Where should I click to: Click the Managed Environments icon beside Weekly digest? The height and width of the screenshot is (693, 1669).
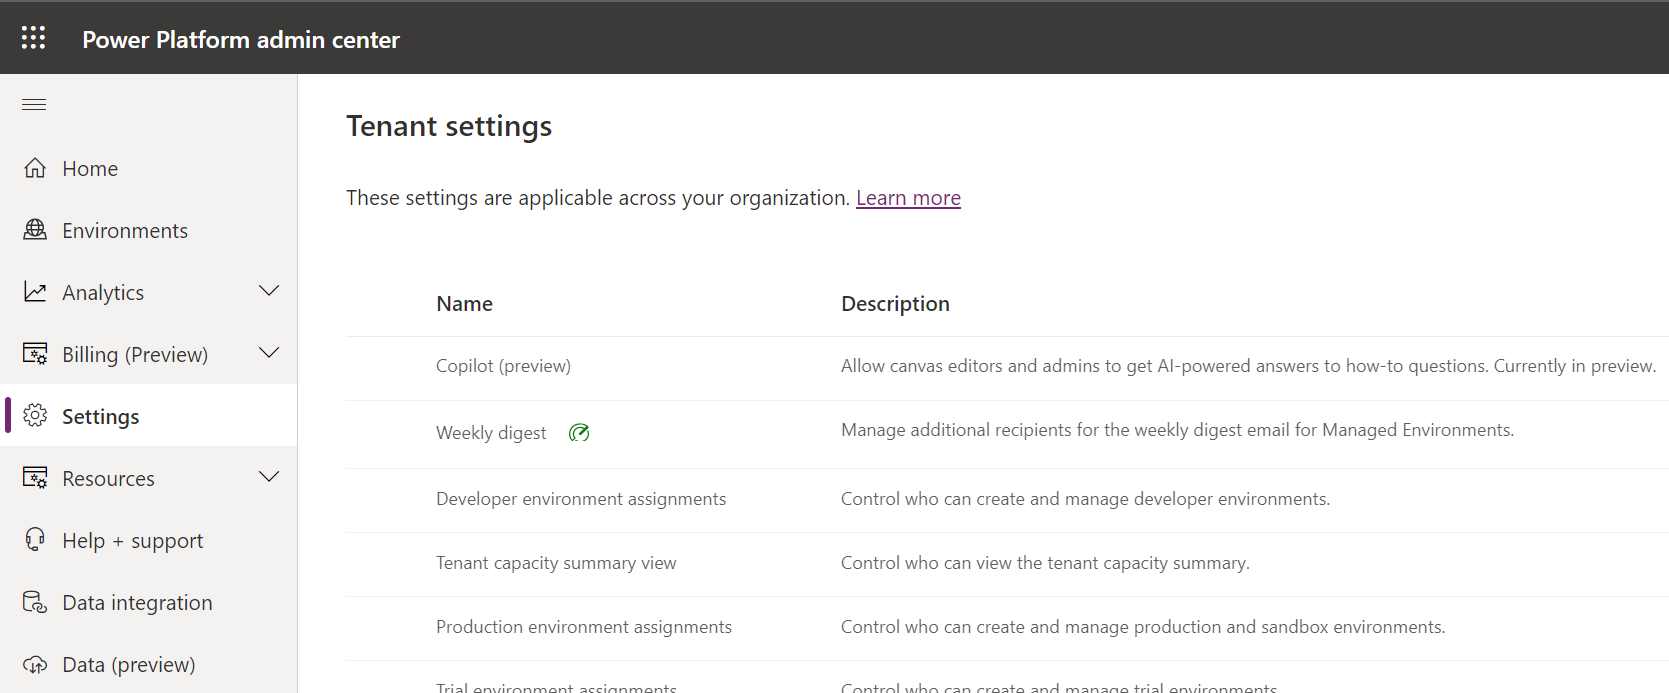pos(579,433)
